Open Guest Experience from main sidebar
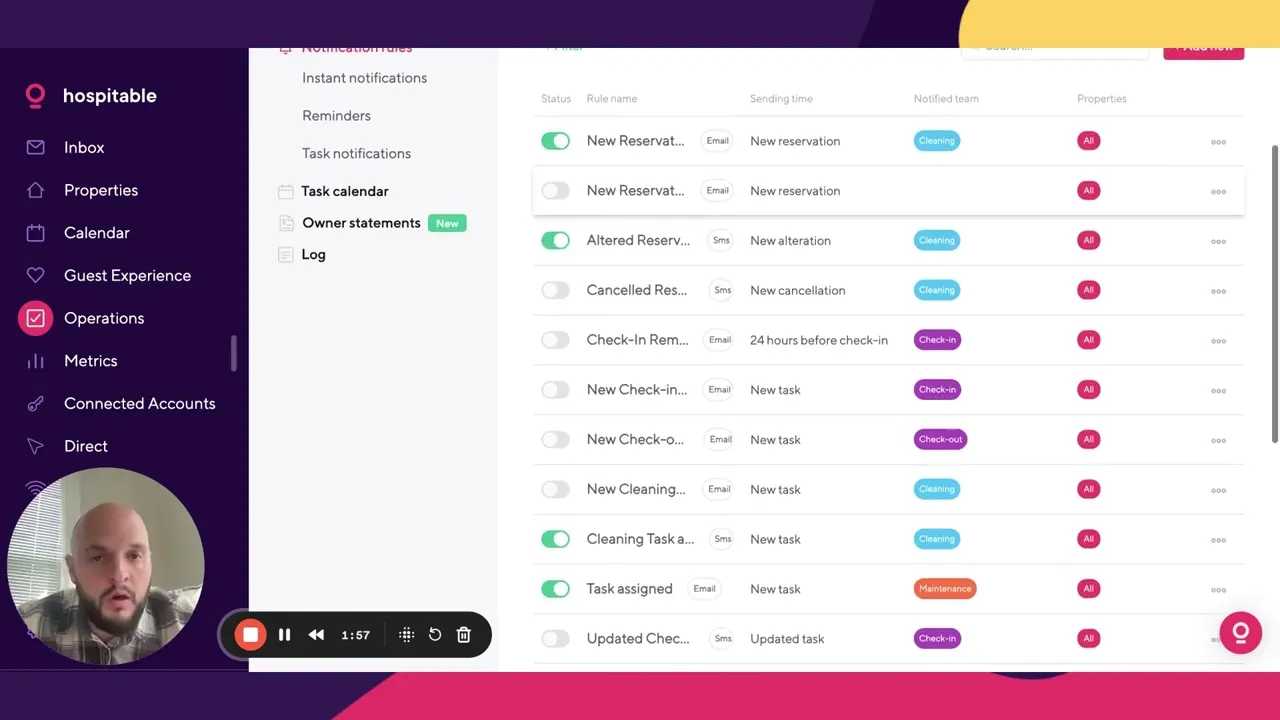 click(127, 275)
